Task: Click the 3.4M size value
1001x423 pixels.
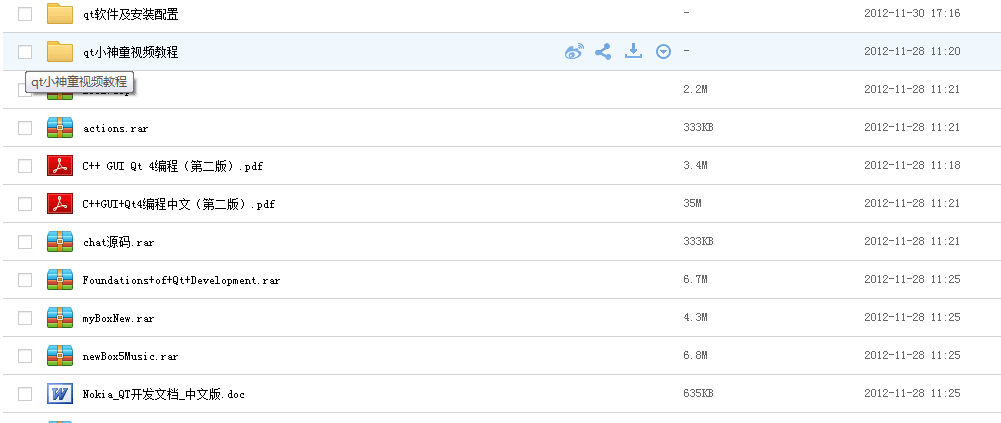Action: pos(695,166)
